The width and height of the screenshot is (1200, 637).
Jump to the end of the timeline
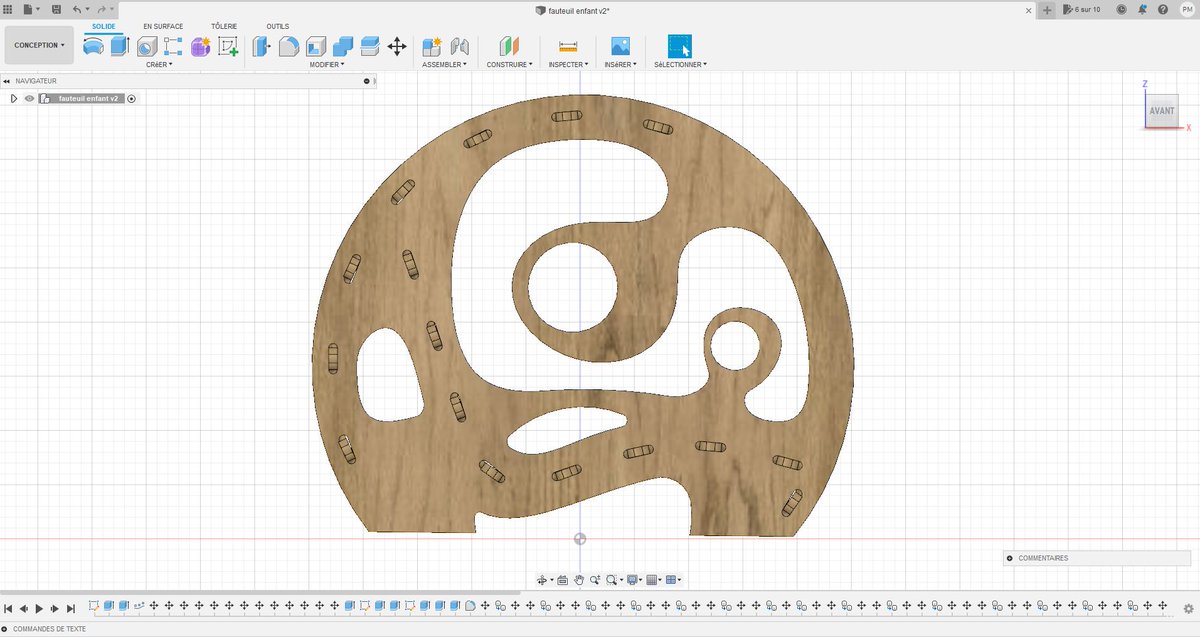pos(71,608)
